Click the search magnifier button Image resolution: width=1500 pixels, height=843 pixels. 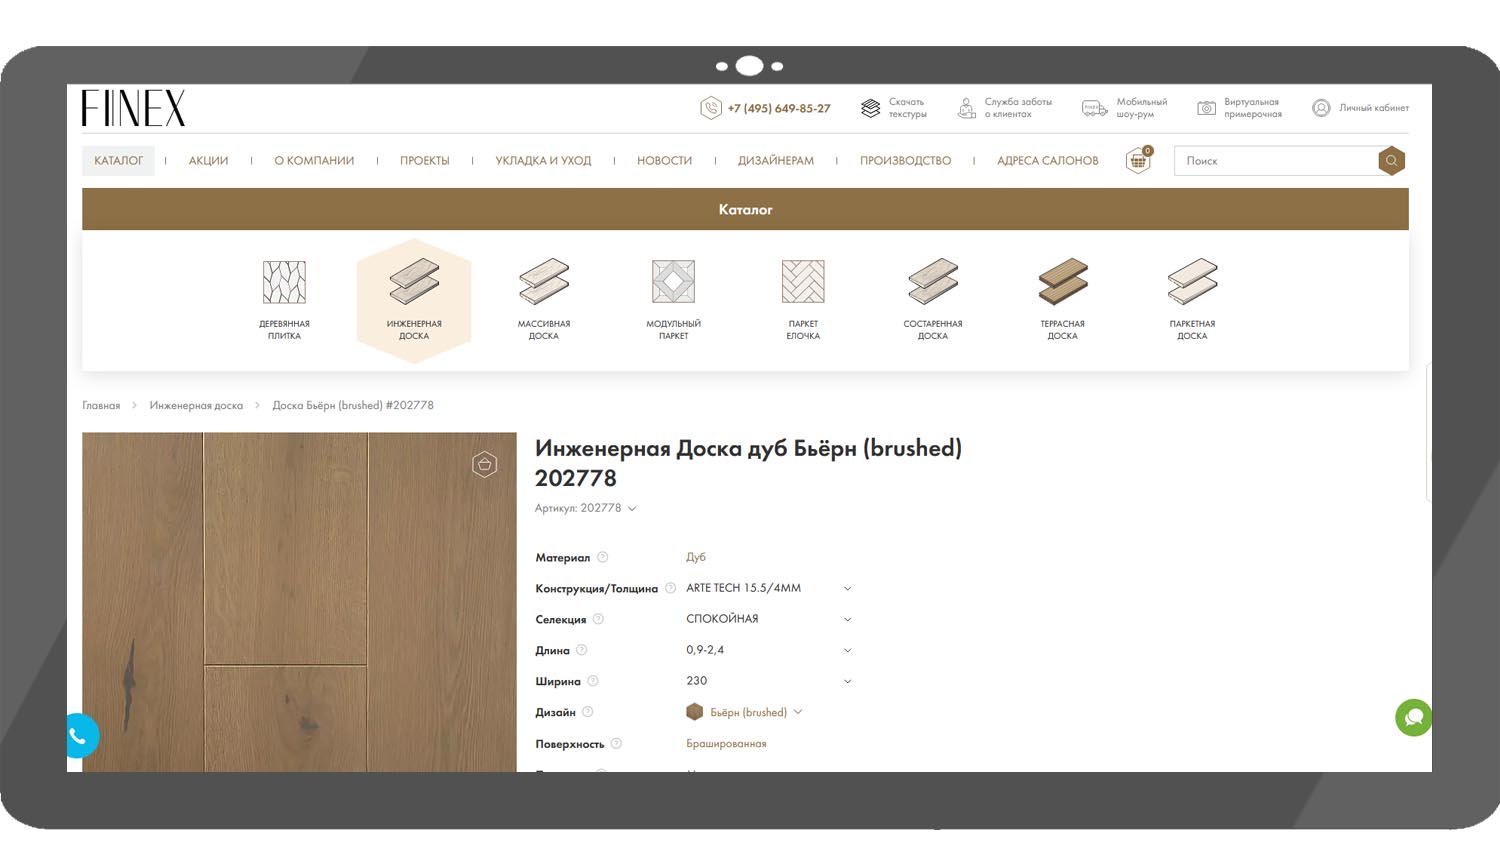pos(1391,161)
